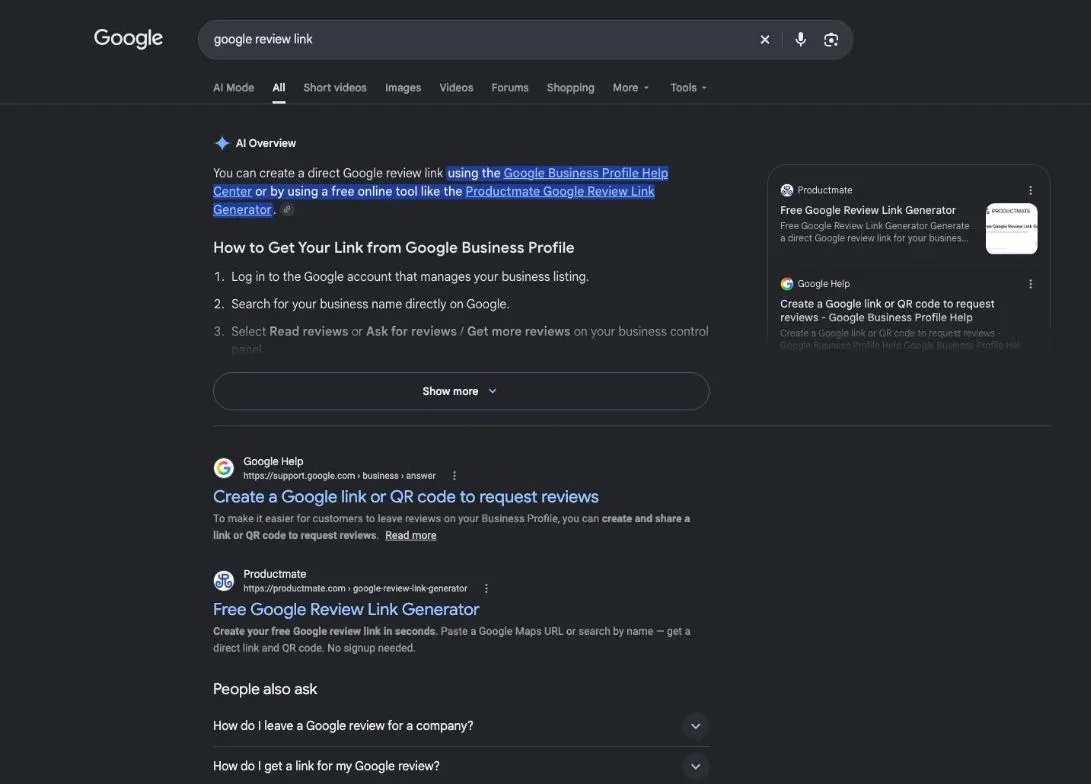Open 'Create a Google link or QR code' source card title
Image resolution: width=1091 pixels, height=784 pixels.
[887, 311]
